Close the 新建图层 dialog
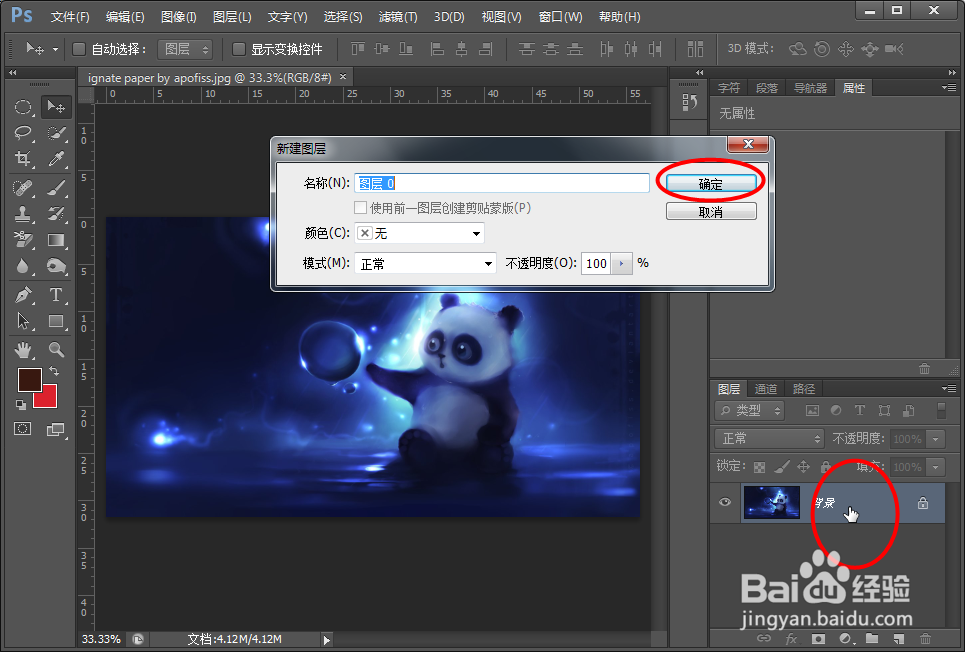The height and width of the screenshot is (652, 965). click(x=748, y=144)
